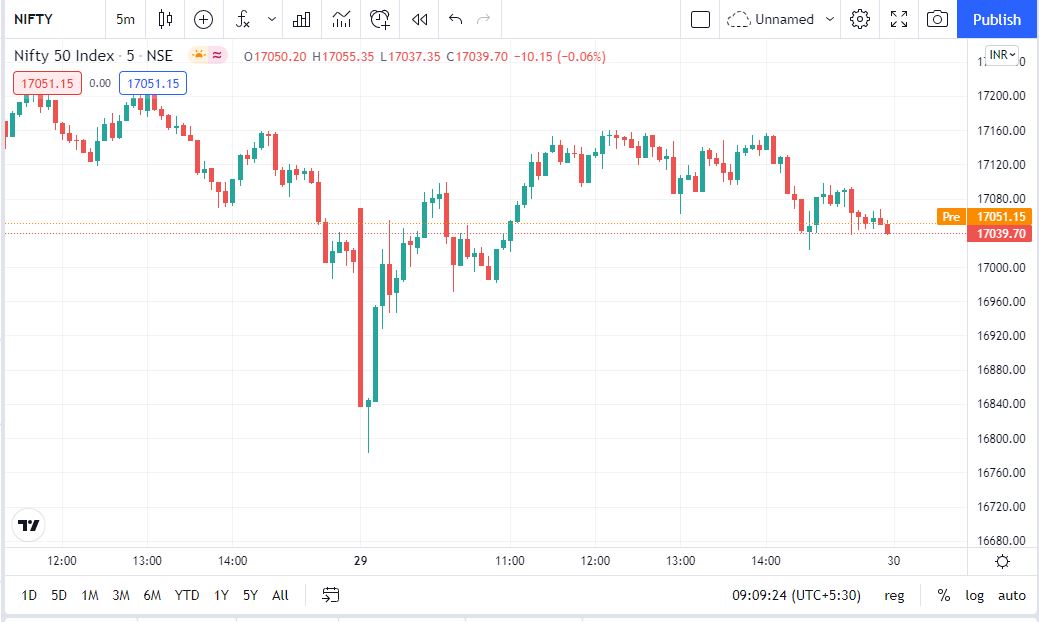
Task: Open timezone setting showing UTC+5:30
Action: 798,595
